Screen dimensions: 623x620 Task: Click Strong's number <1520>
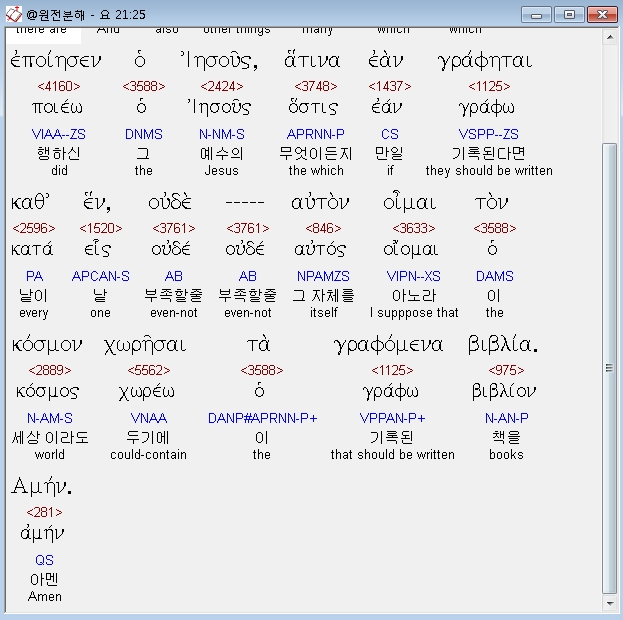point(101,228)
